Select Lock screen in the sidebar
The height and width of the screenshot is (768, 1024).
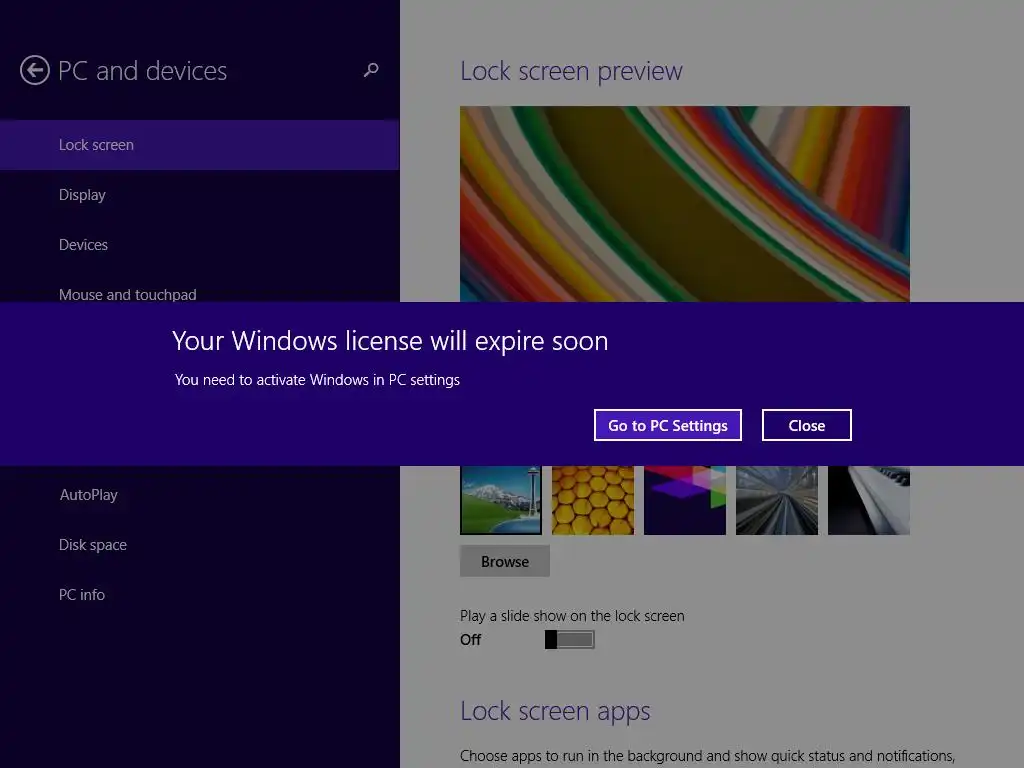coord(200,145)
